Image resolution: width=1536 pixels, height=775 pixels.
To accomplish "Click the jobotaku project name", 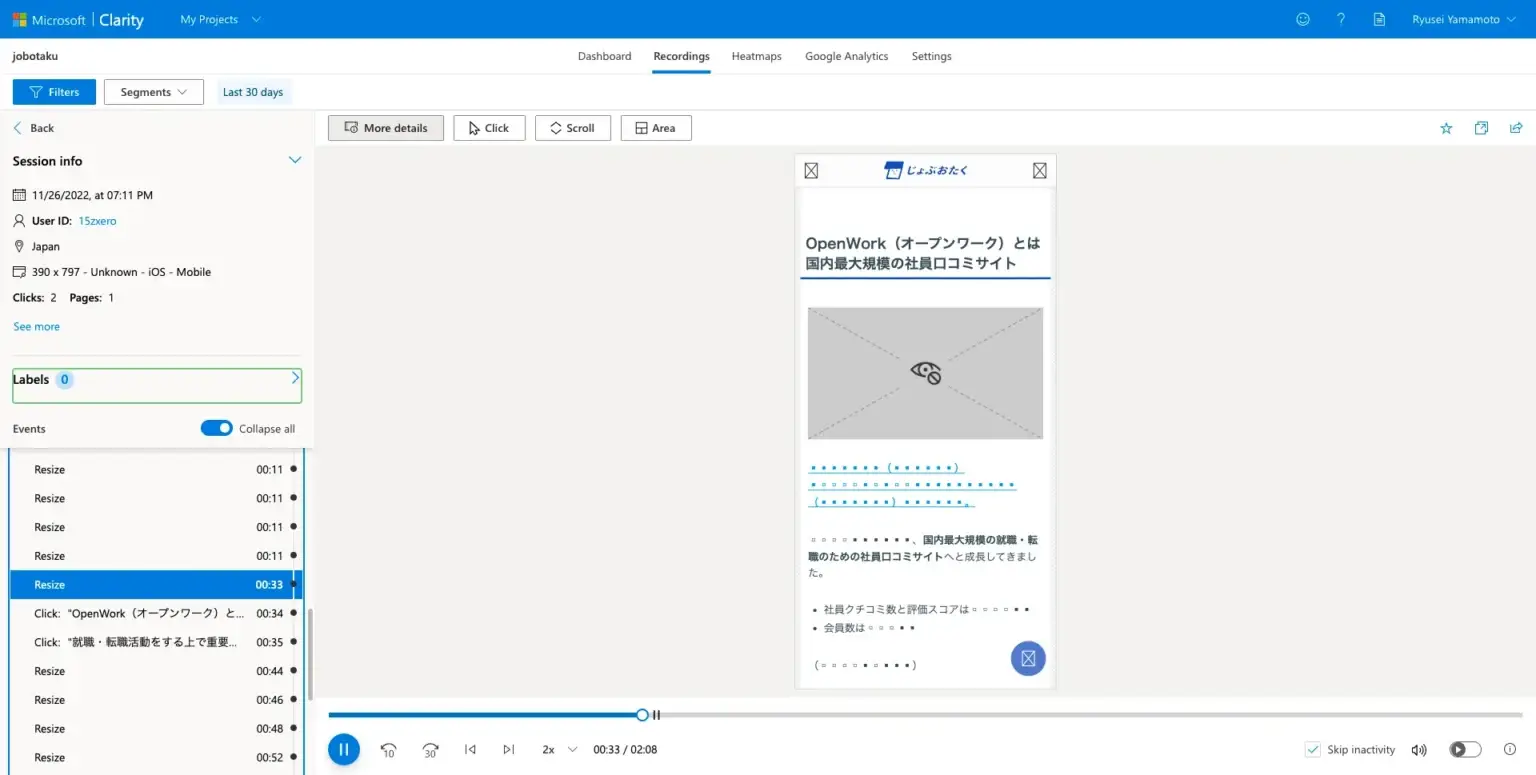I will (35, 56).
